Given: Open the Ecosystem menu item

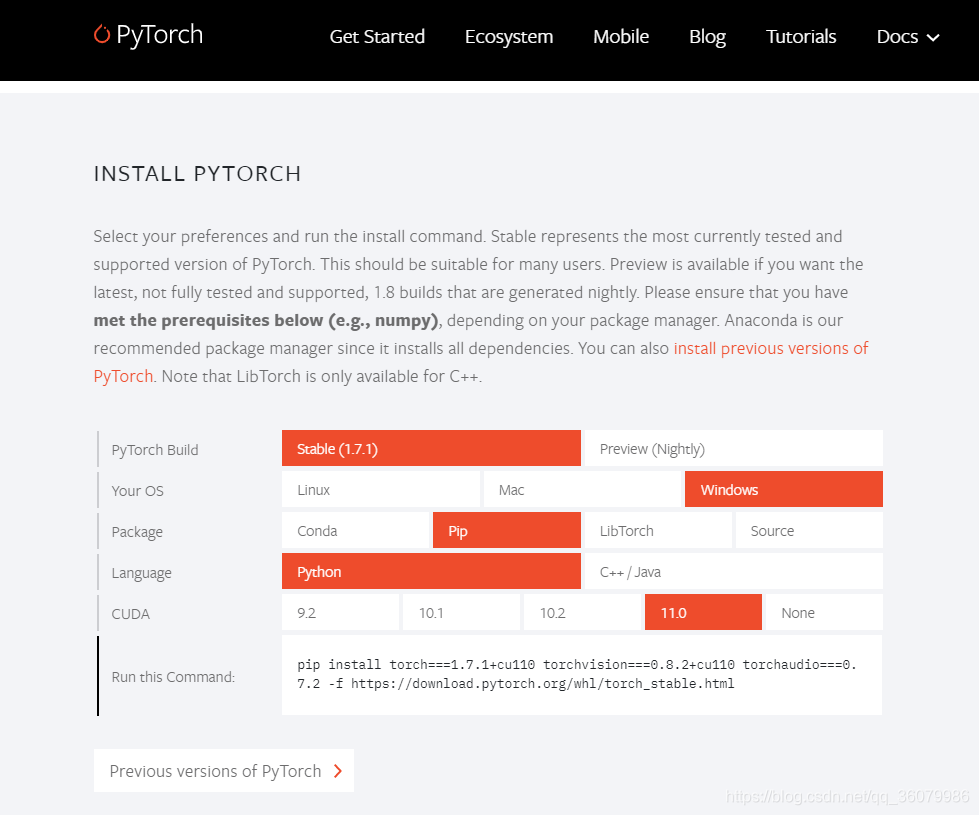Looking at the screenshot, I should coord(509,37).
